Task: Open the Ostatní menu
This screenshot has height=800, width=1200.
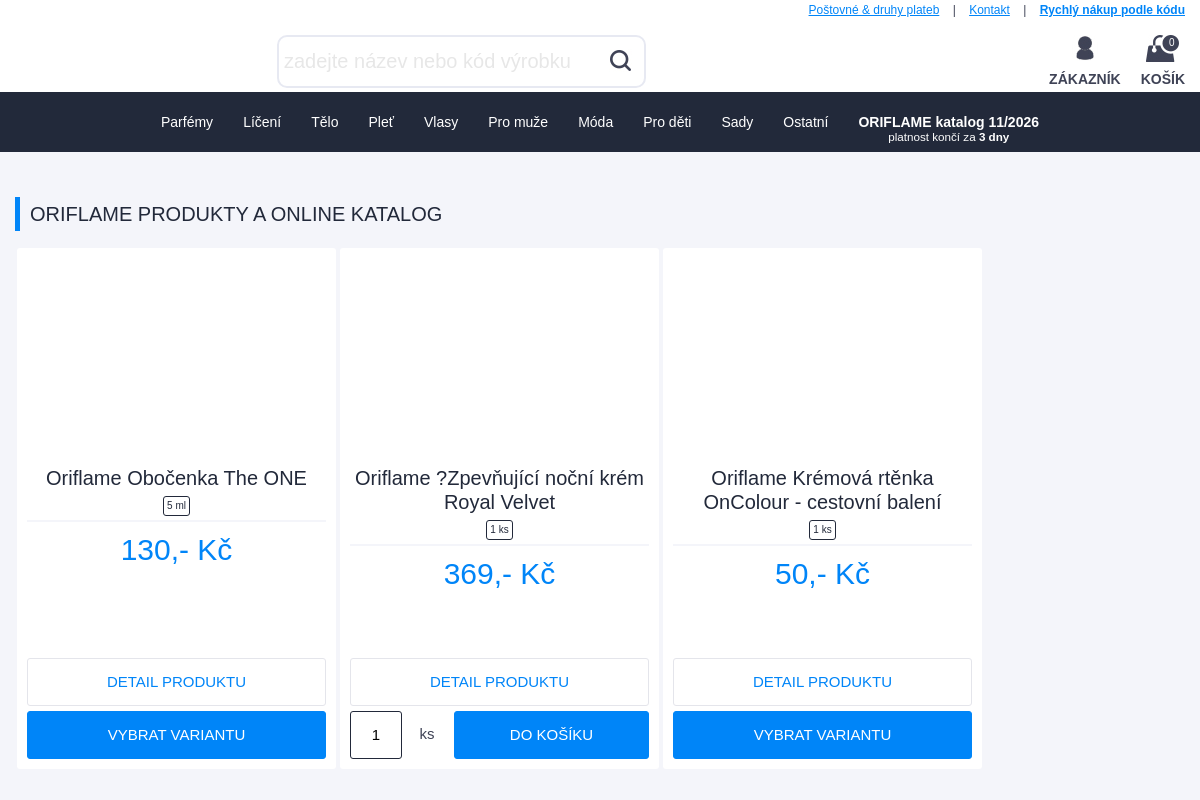Action: tap(805, 122)
